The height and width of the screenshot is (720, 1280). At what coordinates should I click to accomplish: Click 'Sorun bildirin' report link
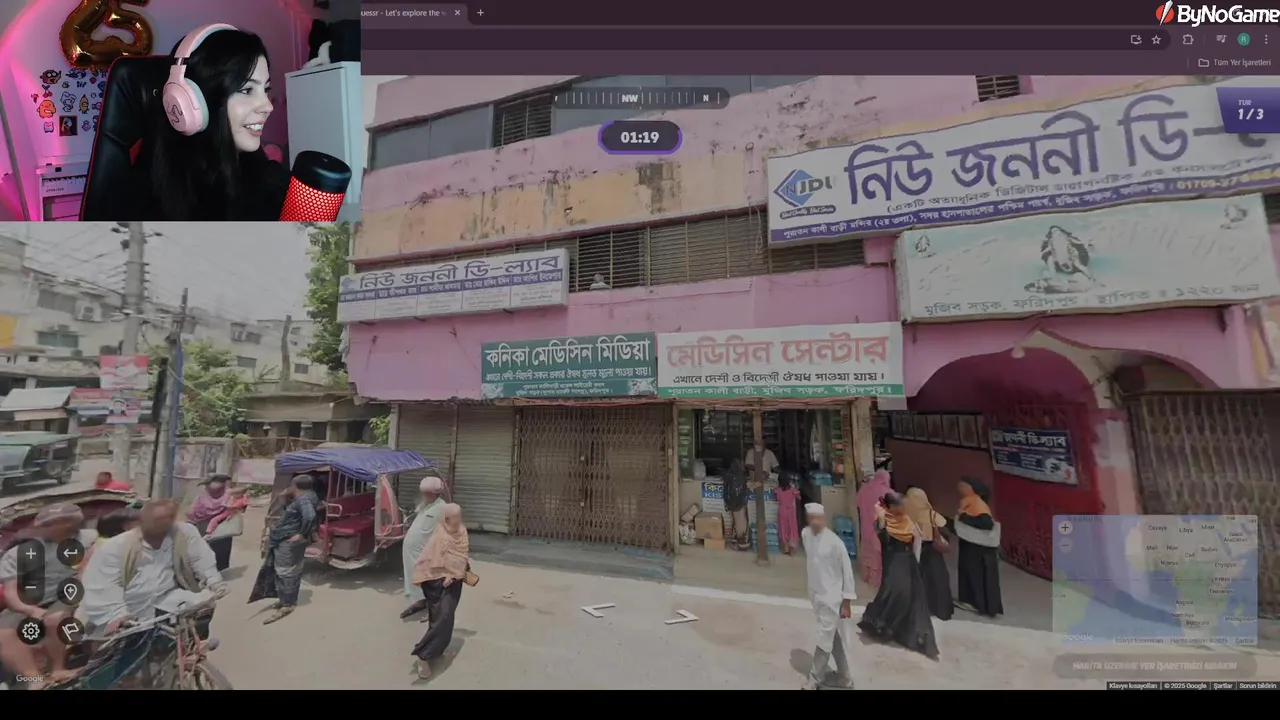click(x=1258, y=685)
